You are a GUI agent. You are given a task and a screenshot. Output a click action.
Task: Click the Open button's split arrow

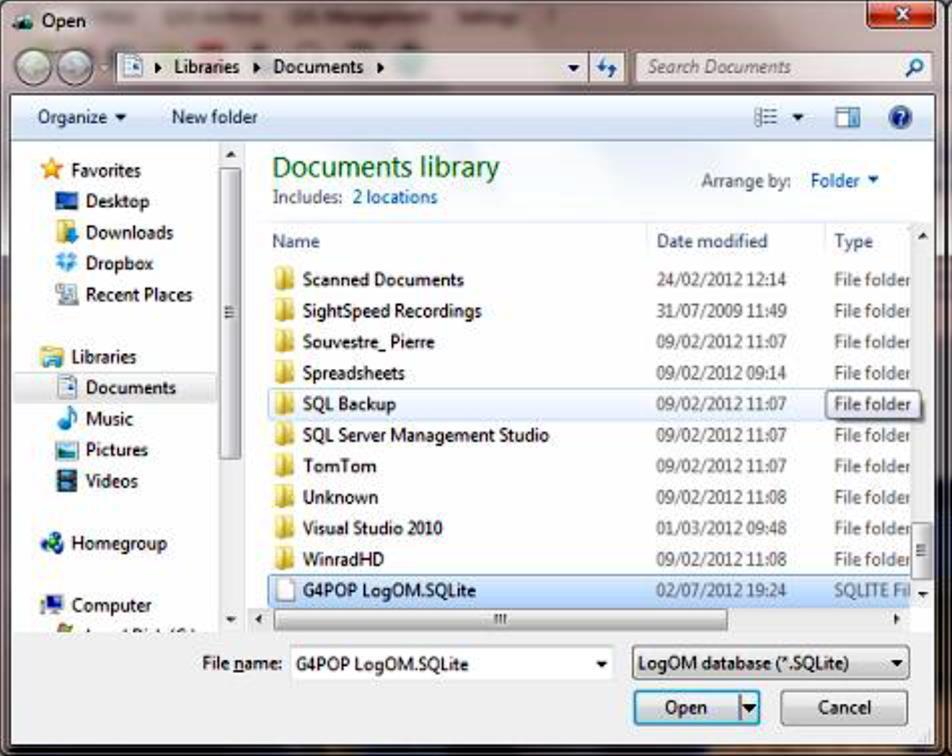tap(749, 707)
